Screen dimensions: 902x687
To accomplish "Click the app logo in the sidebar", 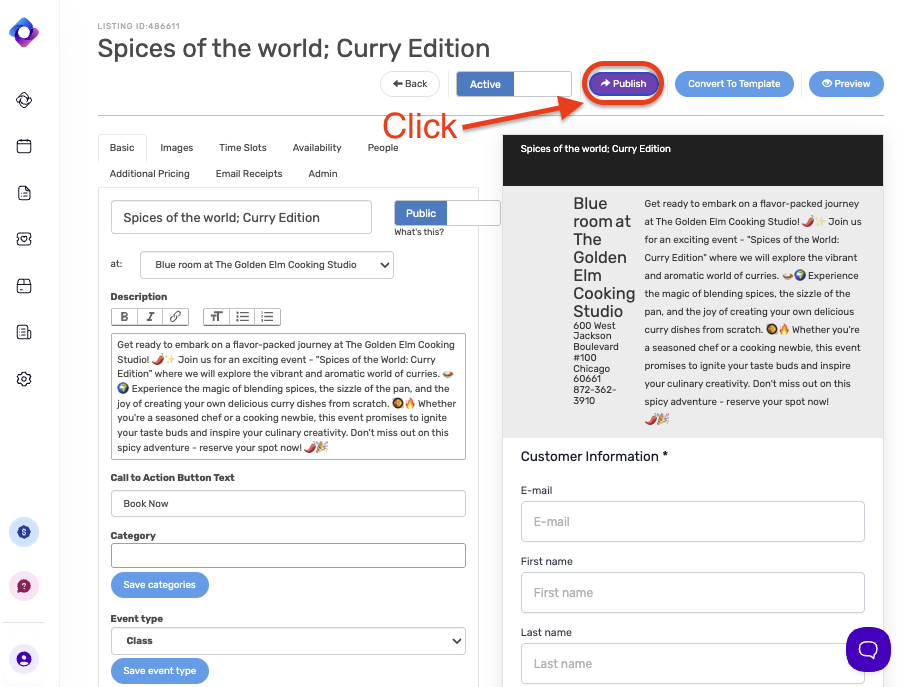I will pyautogui.click(x=24, y=33).
